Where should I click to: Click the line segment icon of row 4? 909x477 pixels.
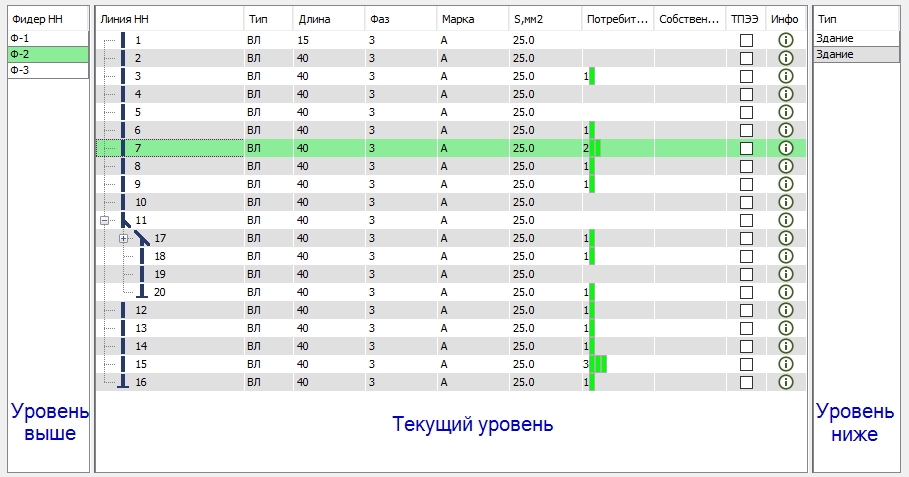pos(123,94)
